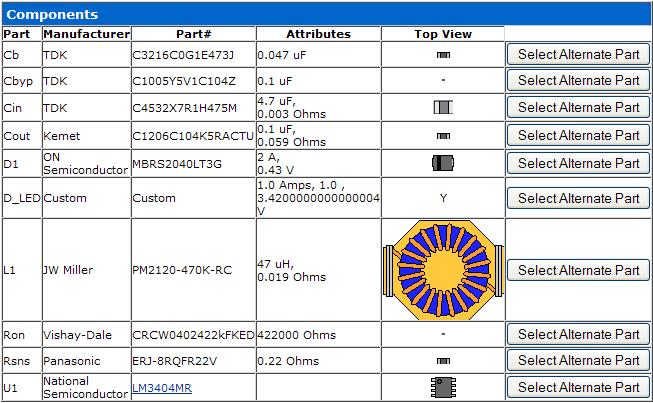The width and height of the screenshot is (653, 403).
Task: Click part number C1206C104K5RACTU
Action: pyautogui.click(x=193, y=136)
